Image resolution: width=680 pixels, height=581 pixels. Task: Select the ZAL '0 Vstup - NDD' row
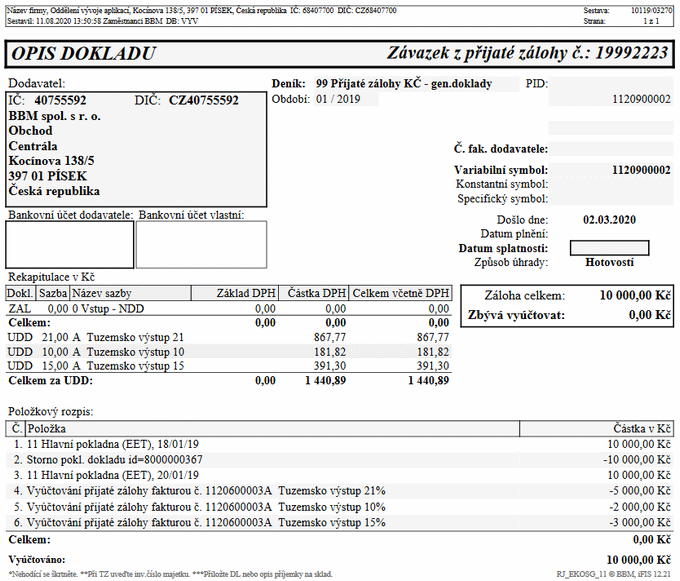[229, 309]
